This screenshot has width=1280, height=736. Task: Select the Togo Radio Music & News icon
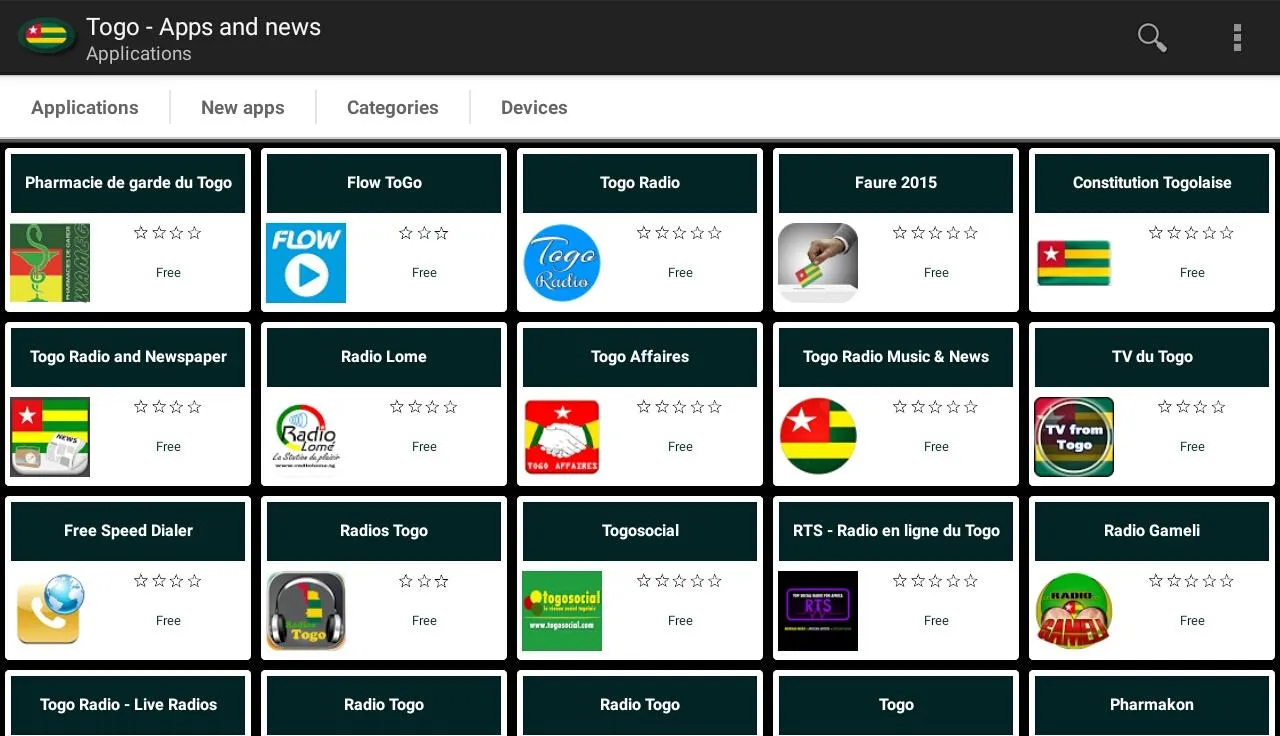(x=818, y=437)
